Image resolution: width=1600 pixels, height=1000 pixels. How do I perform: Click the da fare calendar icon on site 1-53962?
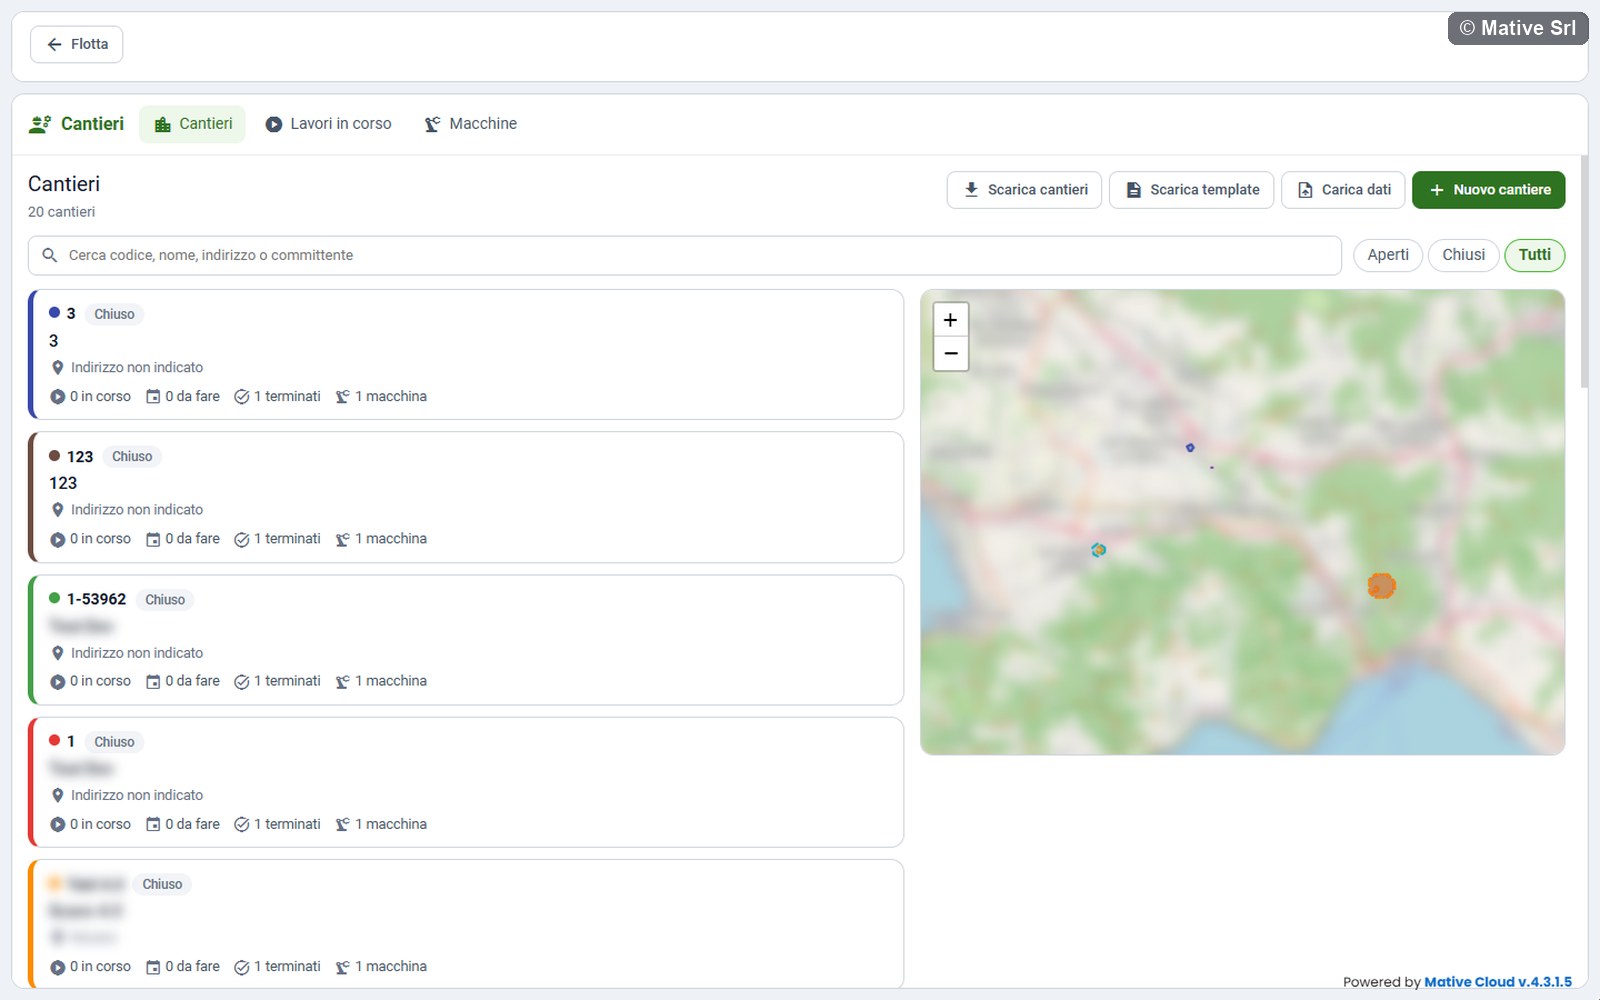tap(153, 682)
